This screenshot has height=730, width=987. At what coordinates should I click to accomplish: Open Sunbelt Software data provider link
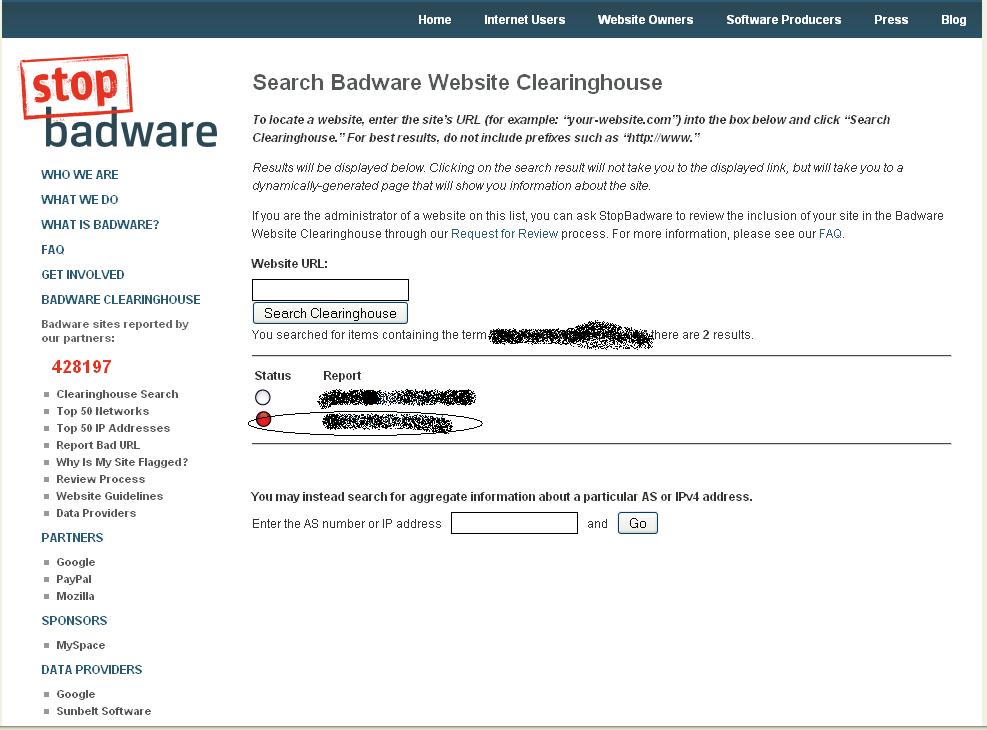point(104,710)
